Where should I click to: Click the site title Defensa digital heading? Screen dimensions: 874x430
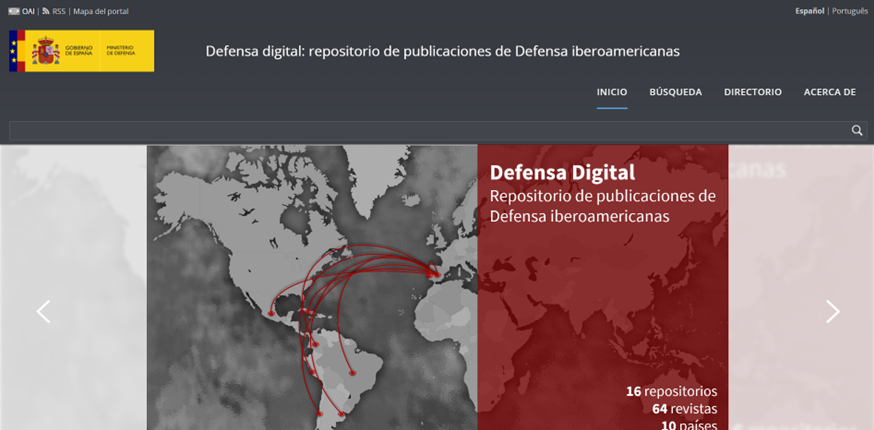(x=442, y=51)
